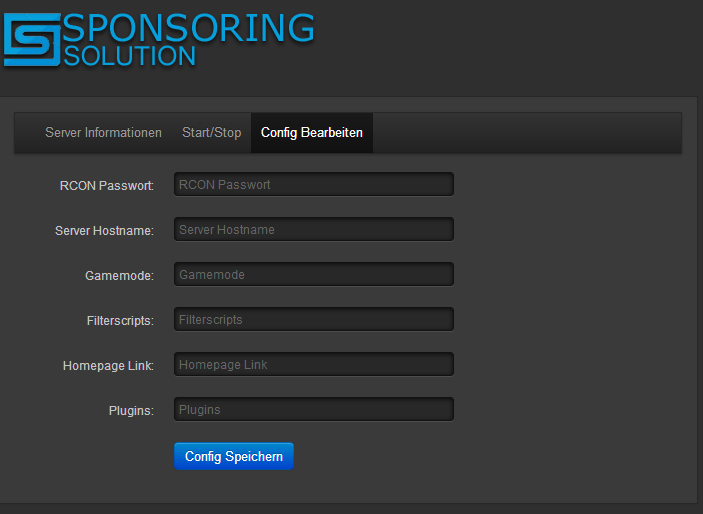
Task: Select the Gamemode input field
Action: 314,274
